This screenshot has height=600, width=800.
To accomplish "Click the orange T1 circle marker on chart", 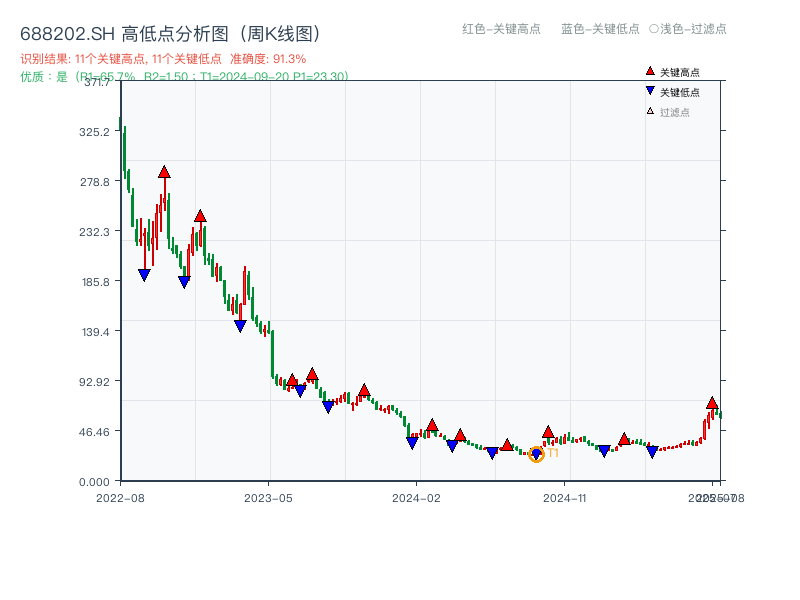I will pyautogui.click(x=537, y=453).
